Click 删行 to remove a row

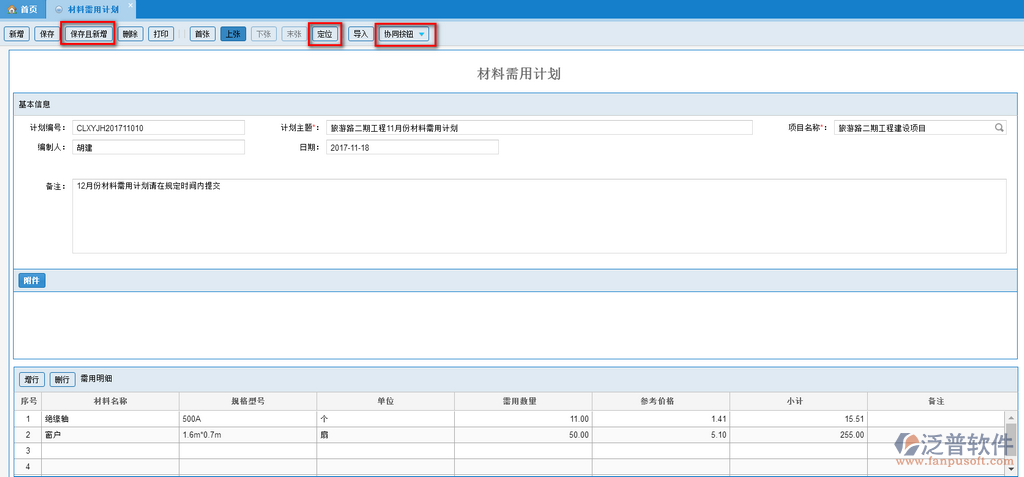coord(62,380)
